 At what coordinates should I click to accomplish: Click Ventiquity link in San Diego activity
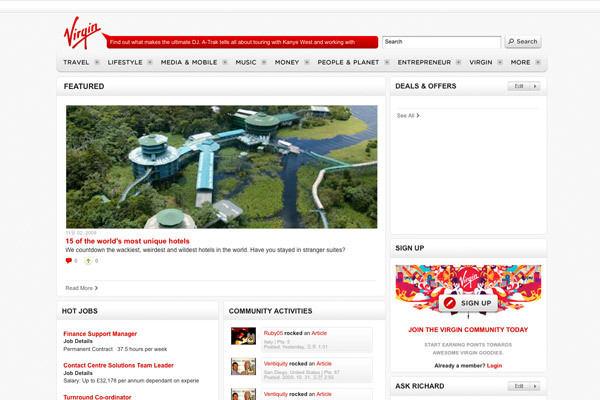coord(276,364)
